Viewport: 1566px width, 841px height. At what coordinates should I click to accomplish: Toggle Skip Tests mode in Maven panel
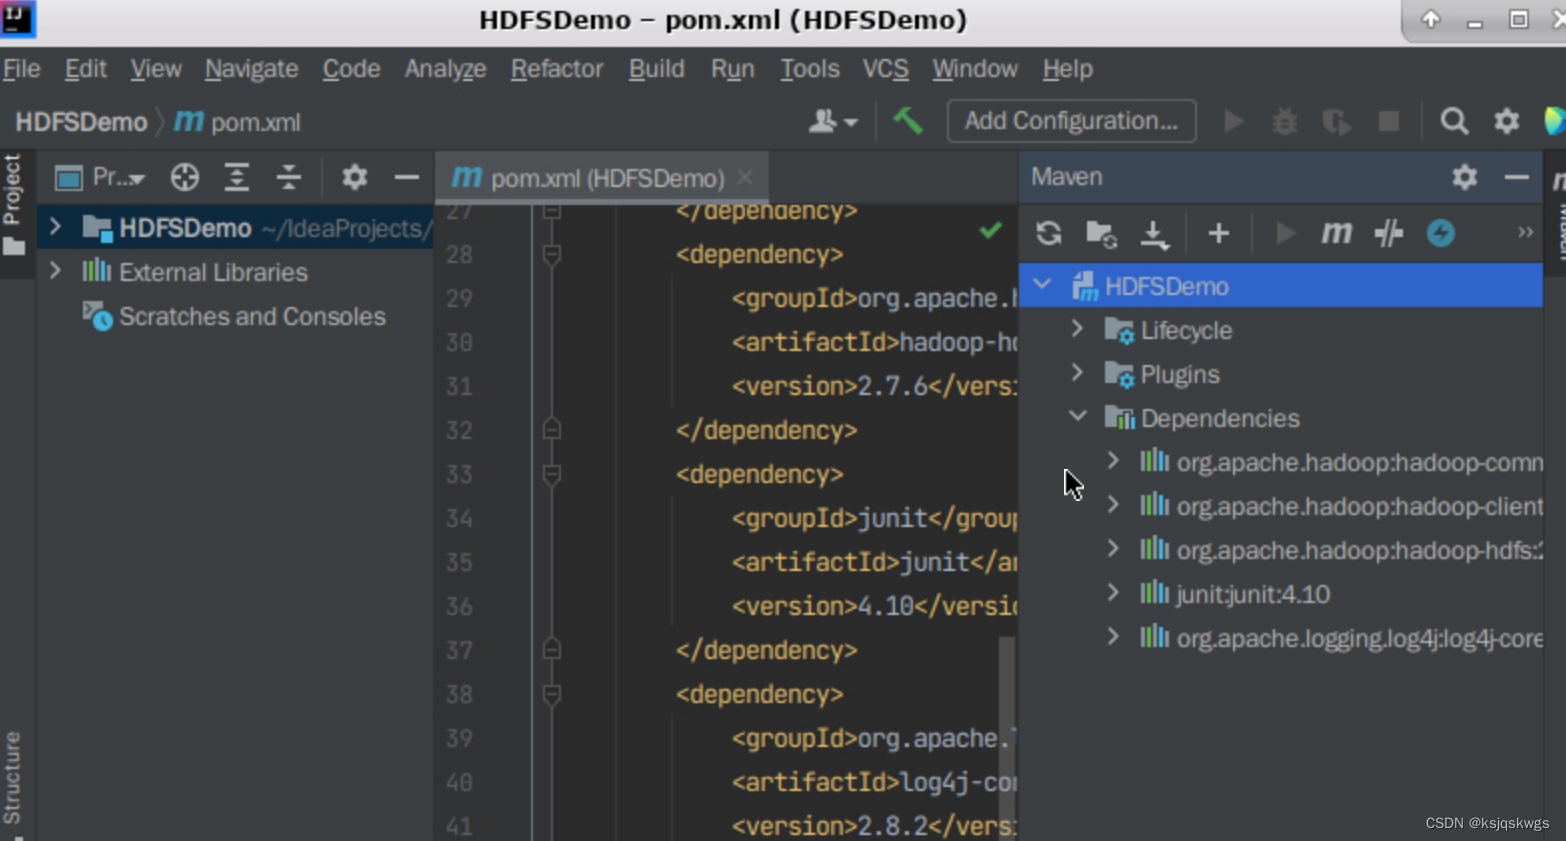click(x=1389, y=233)
